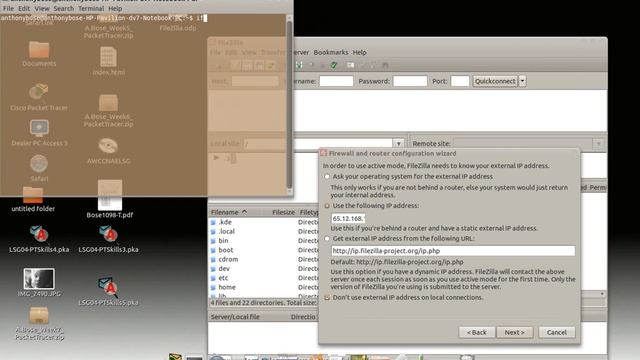Viewport: 640px width, 360px height.
Task: Open FileZilla Server menu
Action: [300, 52]
